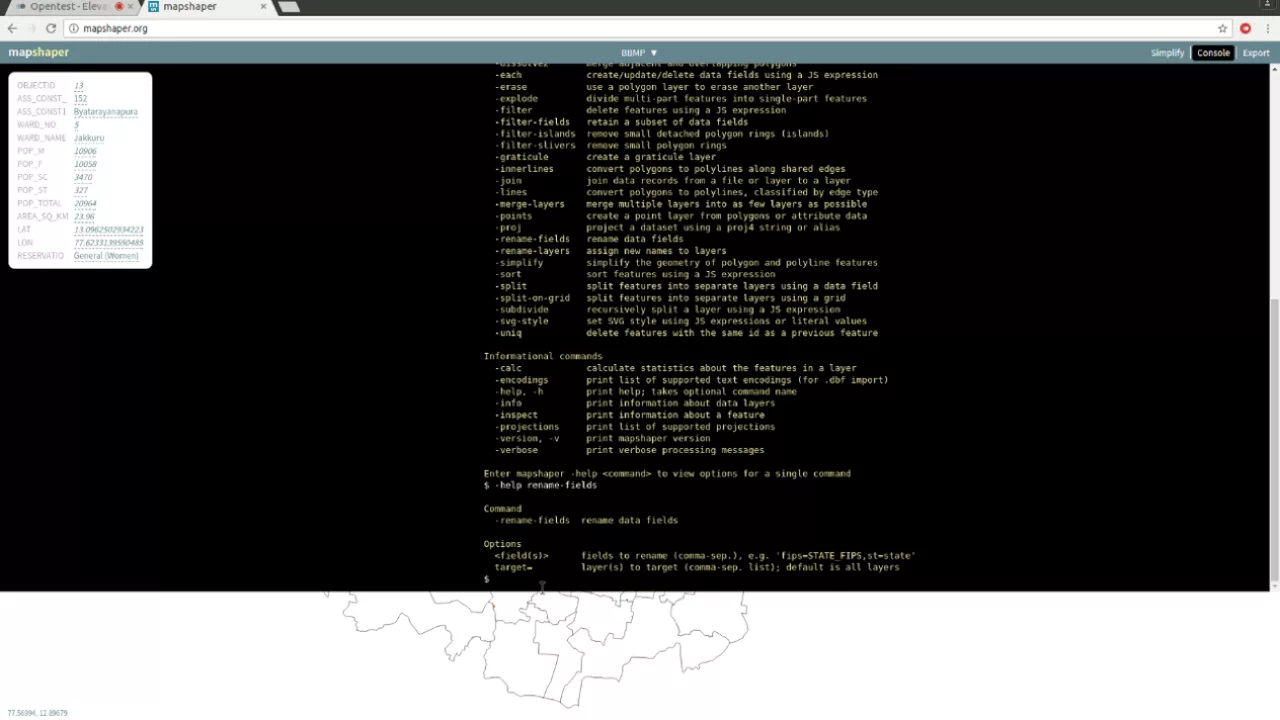Screen dimensions: 1280x720
Task: Click the '-svg-style' command text
Action: 522,321
